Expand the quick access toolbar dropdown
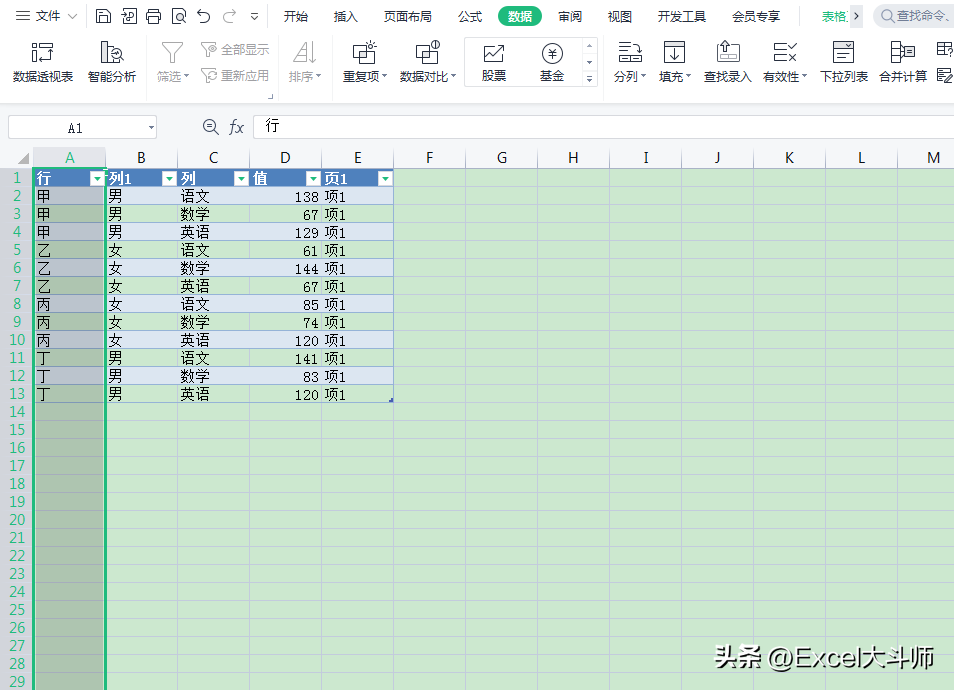Screen dimensions: 954x690 tap(254, 17)
